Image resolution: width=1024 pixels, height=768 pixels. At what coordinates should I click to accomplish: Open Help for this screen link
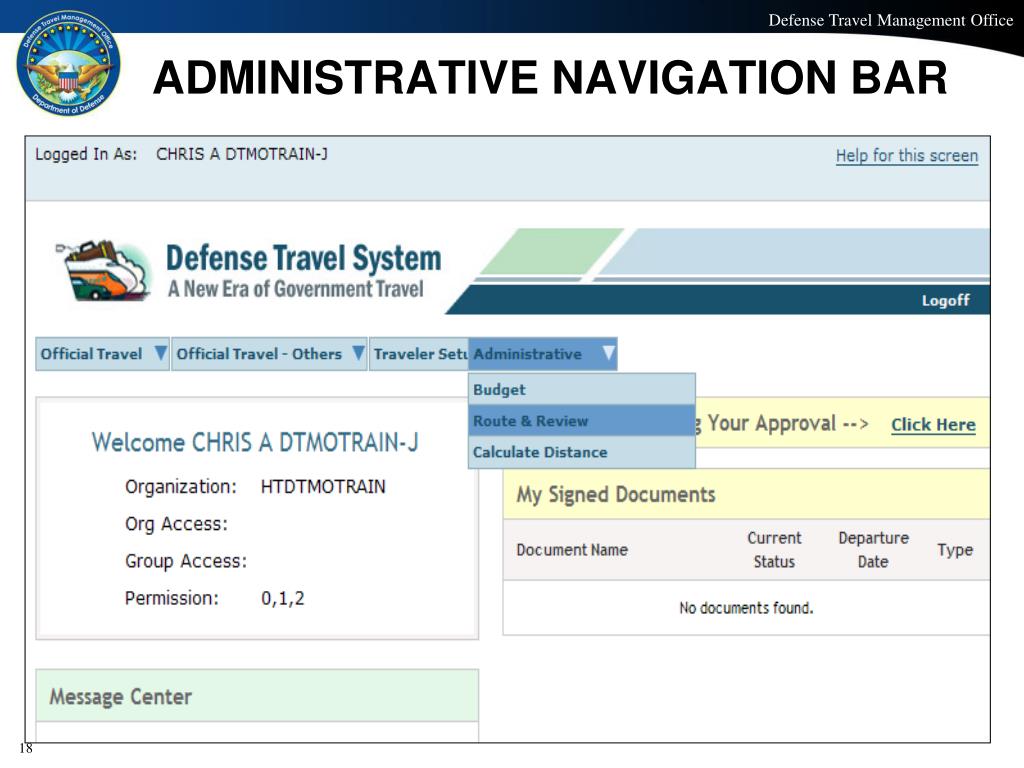(x=907, y=155)
